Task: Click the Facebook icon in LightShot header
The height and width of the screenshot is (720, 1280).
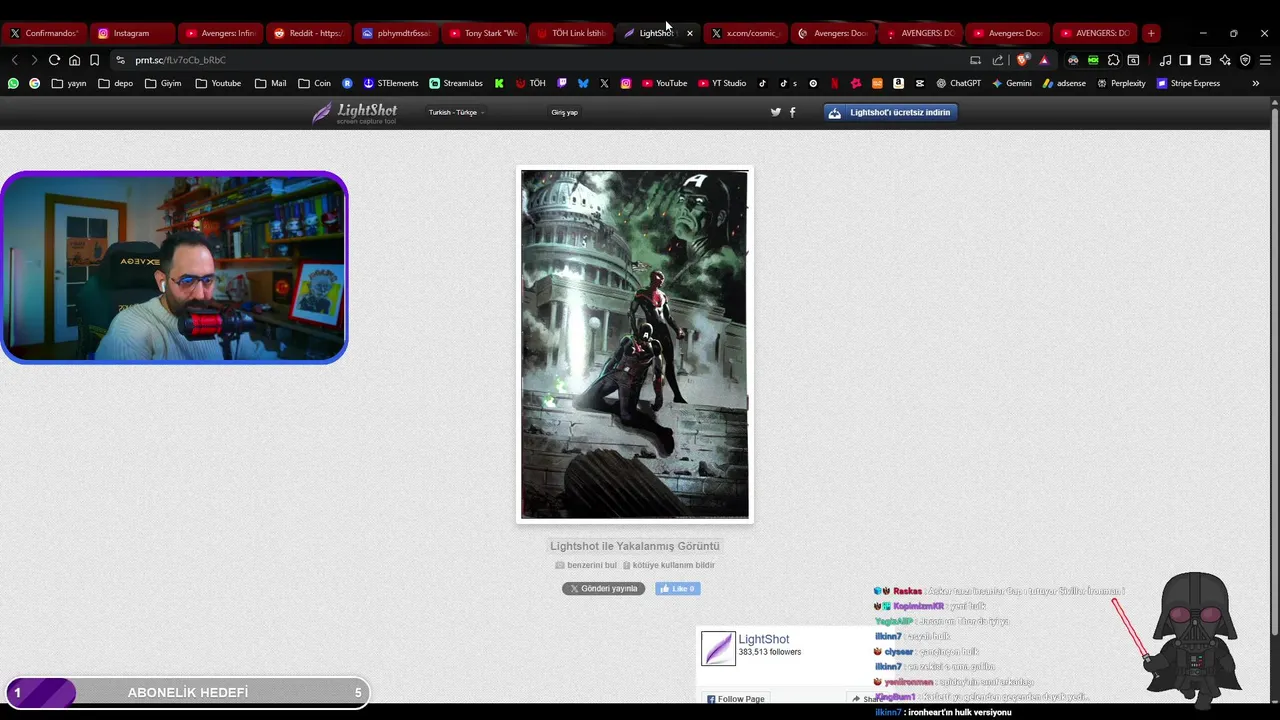Action: (793, 112)
